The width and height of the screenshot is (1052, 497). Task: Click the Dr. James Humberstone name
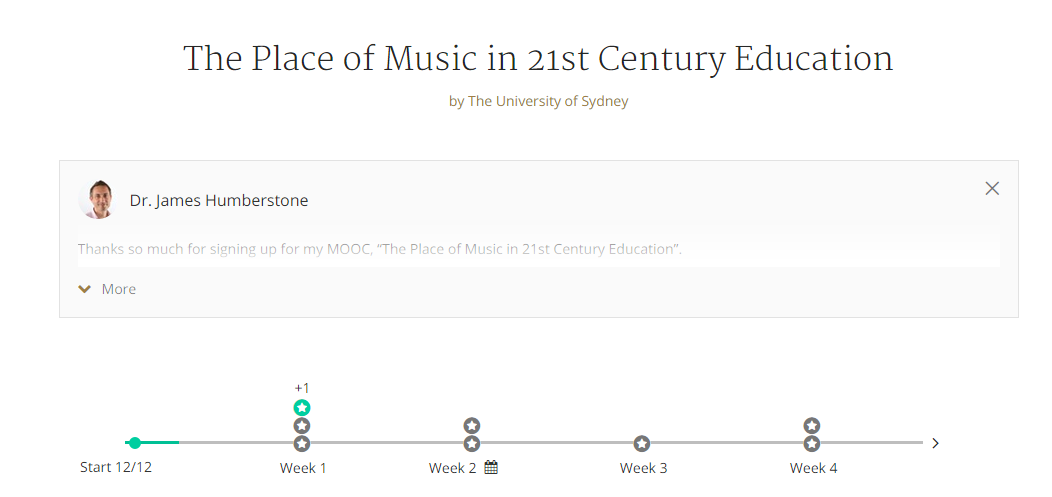click(x=219, y=201)
